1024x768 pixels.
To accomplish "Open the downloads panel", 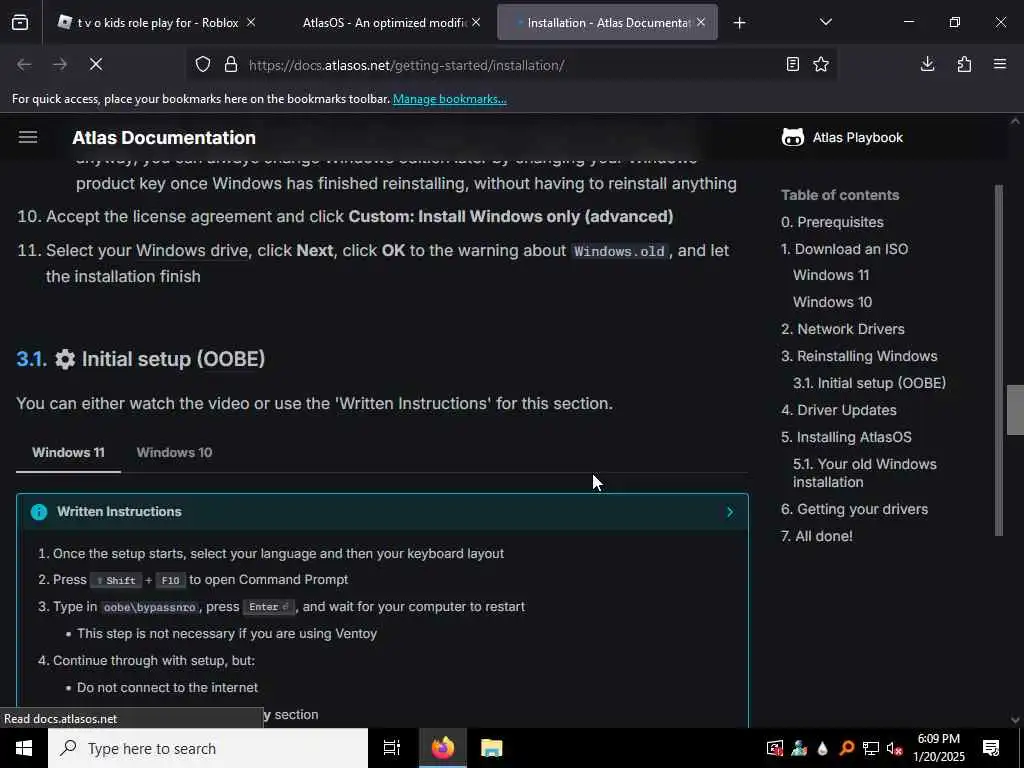I will click(927, 64).
